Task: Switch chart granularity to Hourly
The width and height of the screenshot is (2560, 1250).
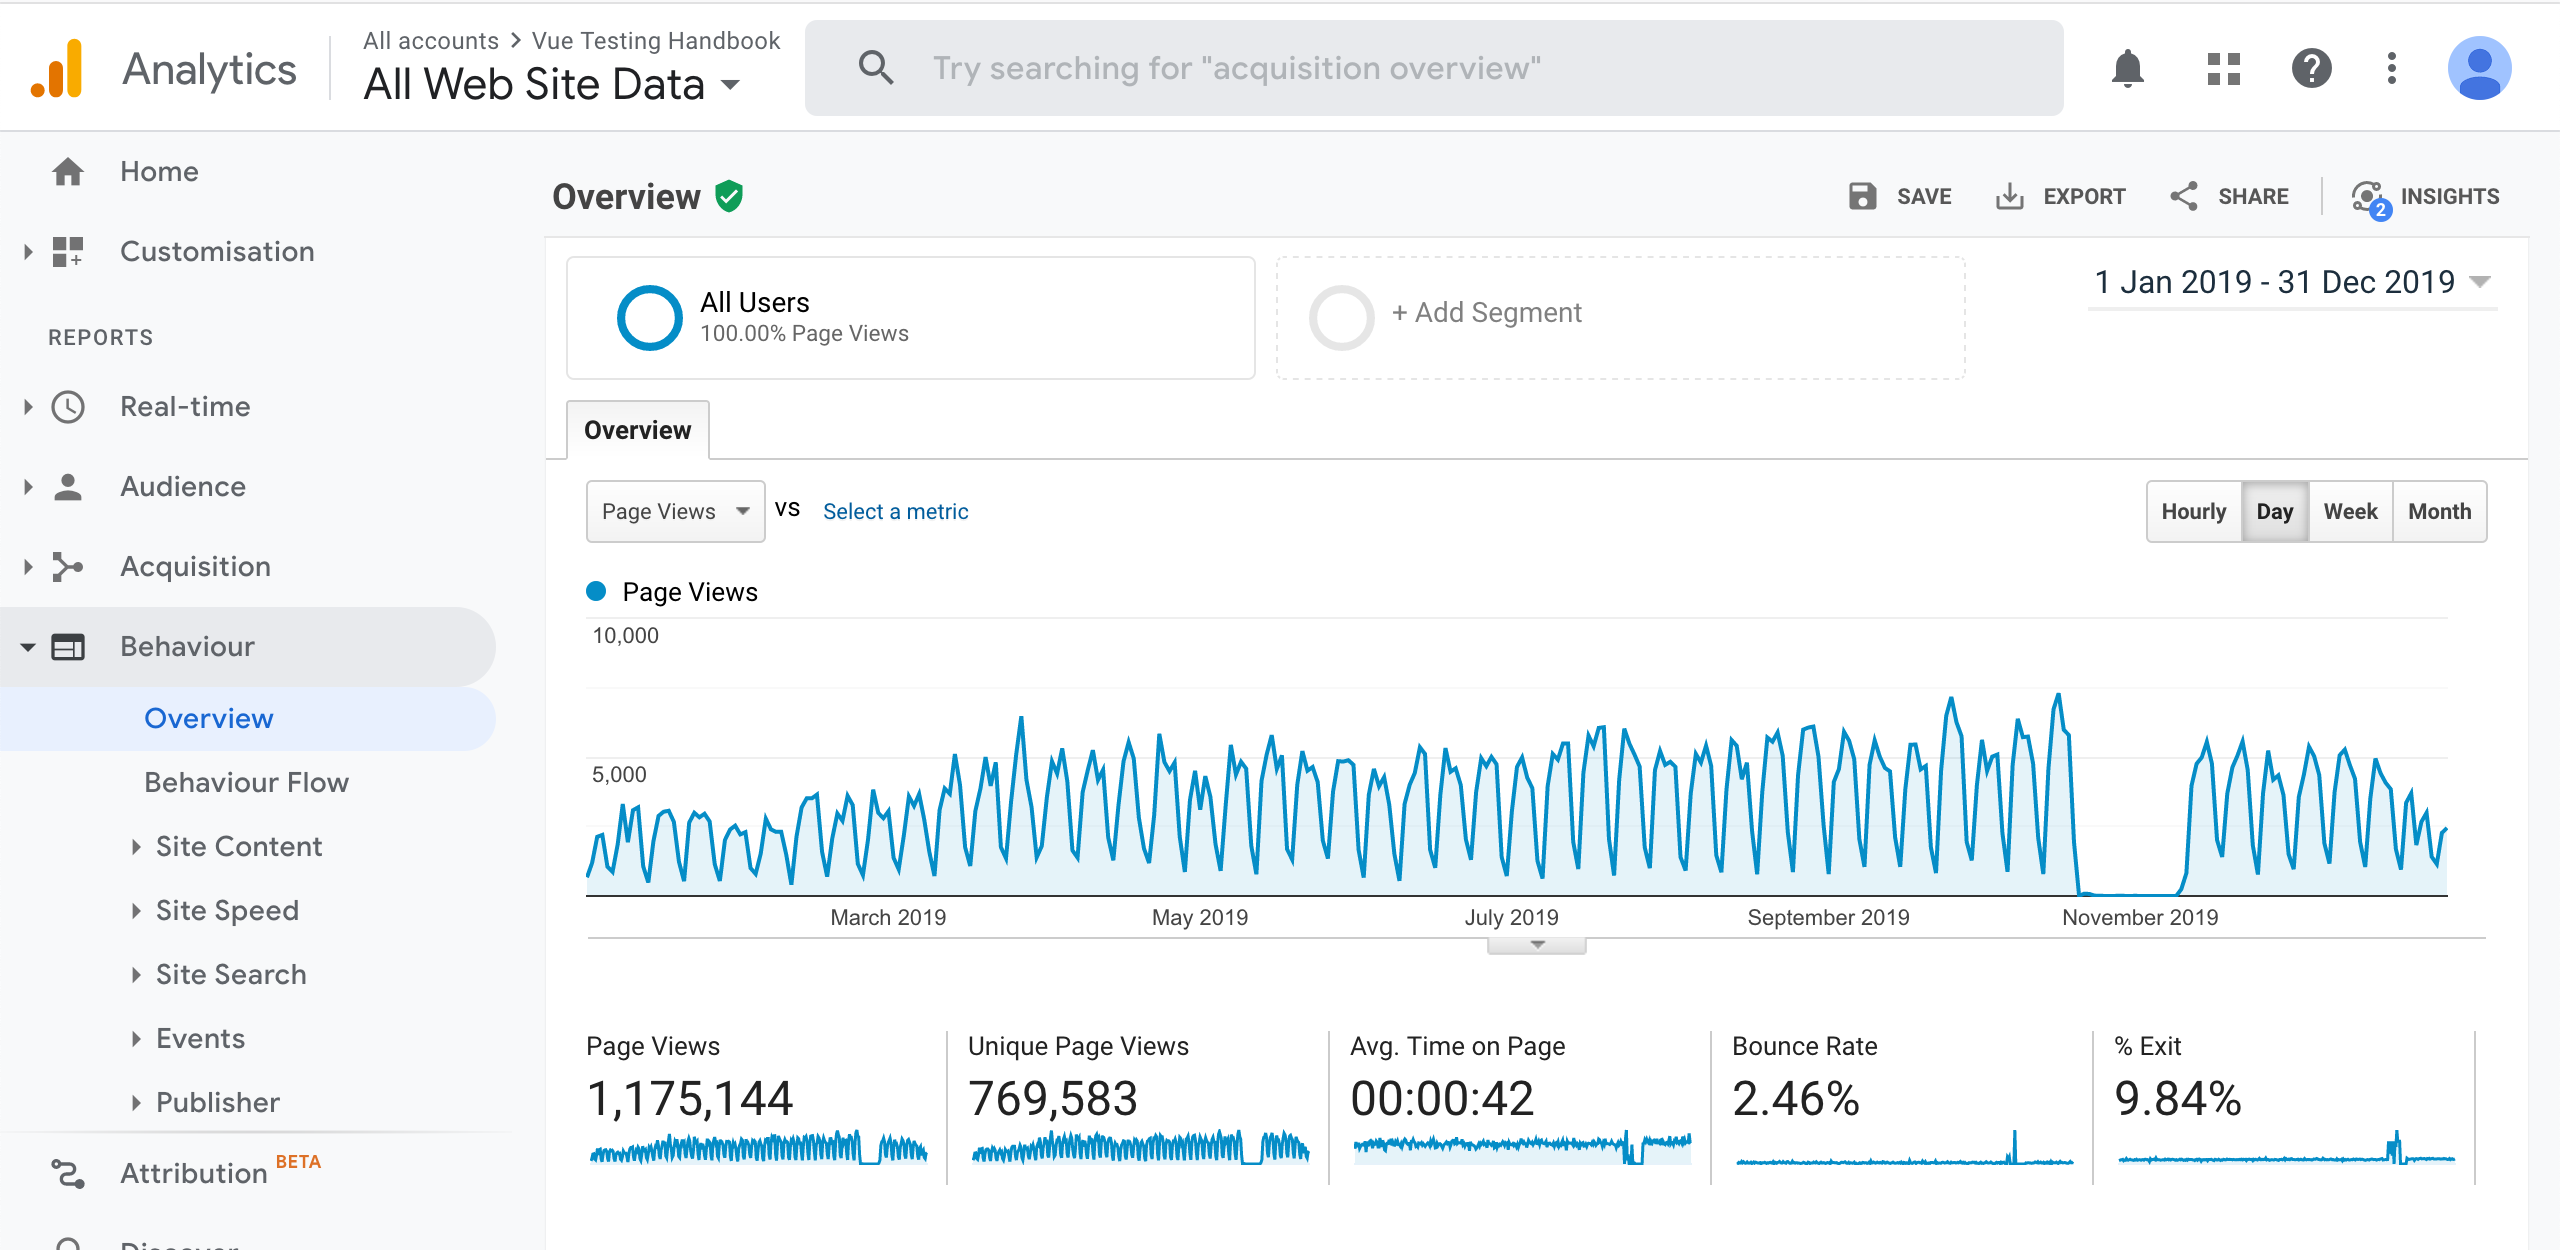Action: point(2193,512)
